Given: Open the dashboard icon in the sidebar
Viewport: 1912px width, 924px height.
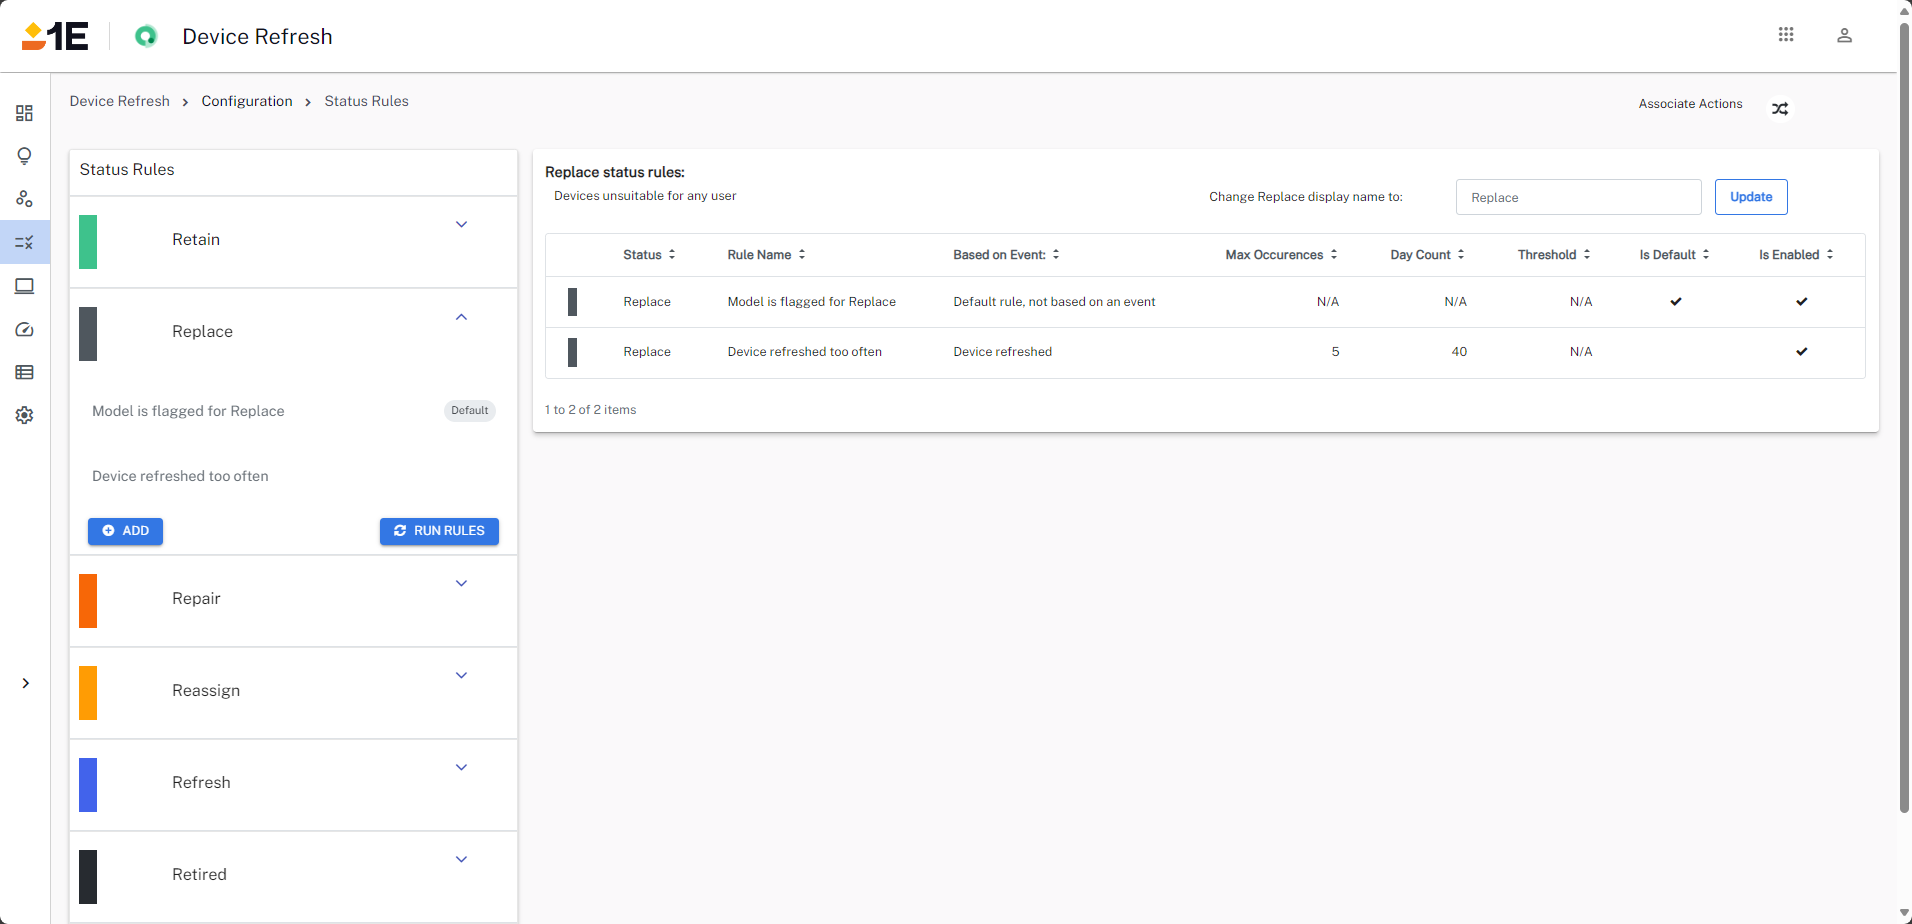Looking at the screenshot, I should 25,113.
